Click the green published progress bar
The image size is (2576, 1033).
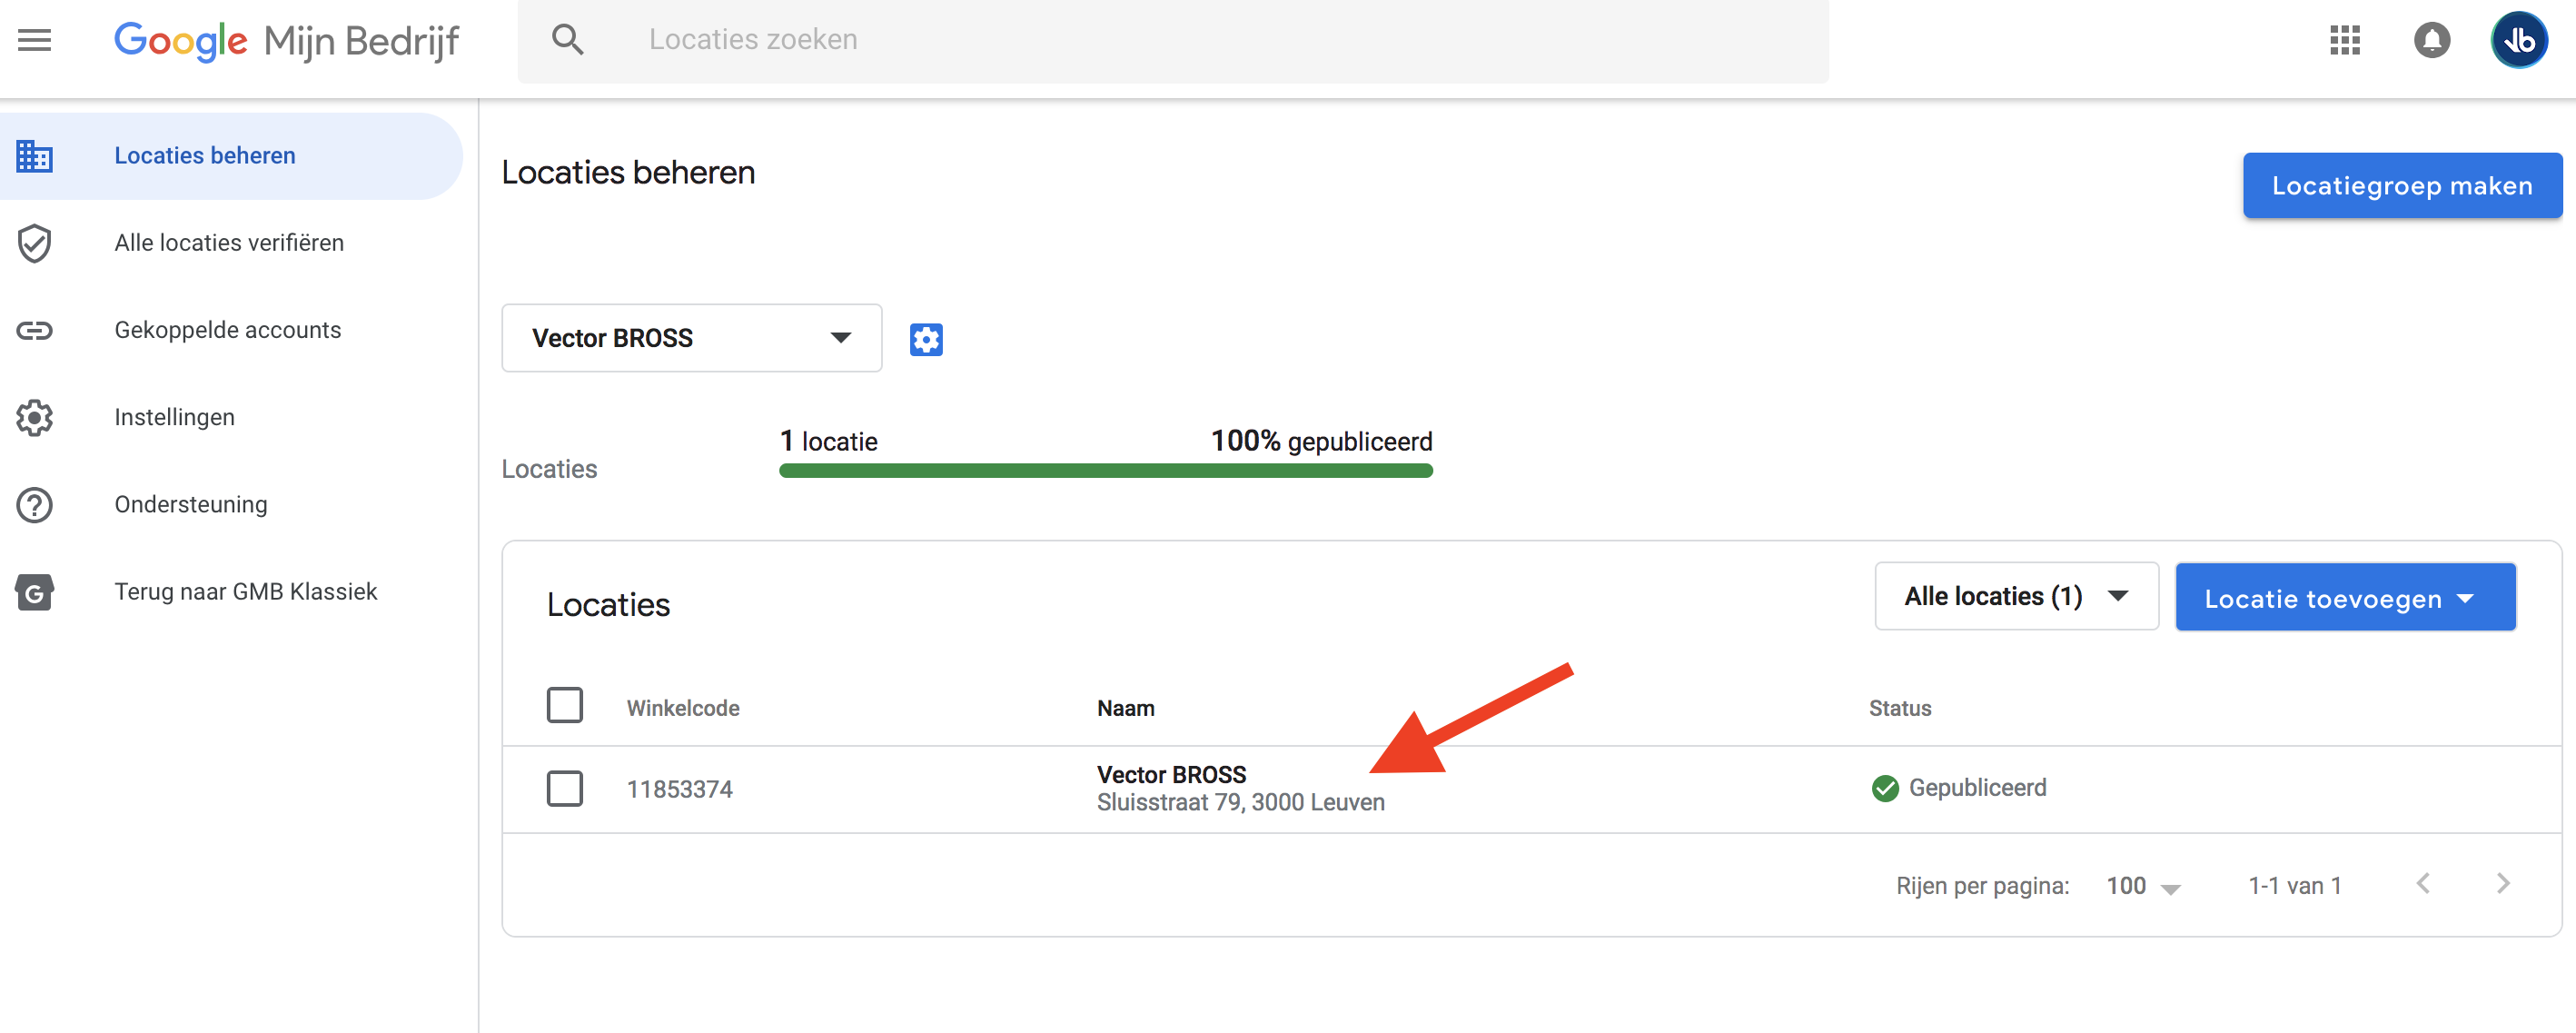point(1105,470)
